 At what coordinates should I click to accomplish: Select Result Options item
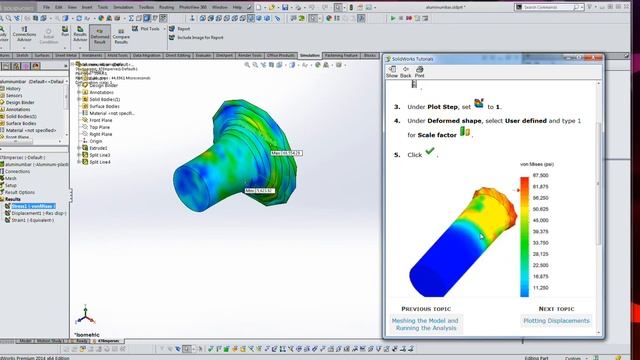point(19,192)
